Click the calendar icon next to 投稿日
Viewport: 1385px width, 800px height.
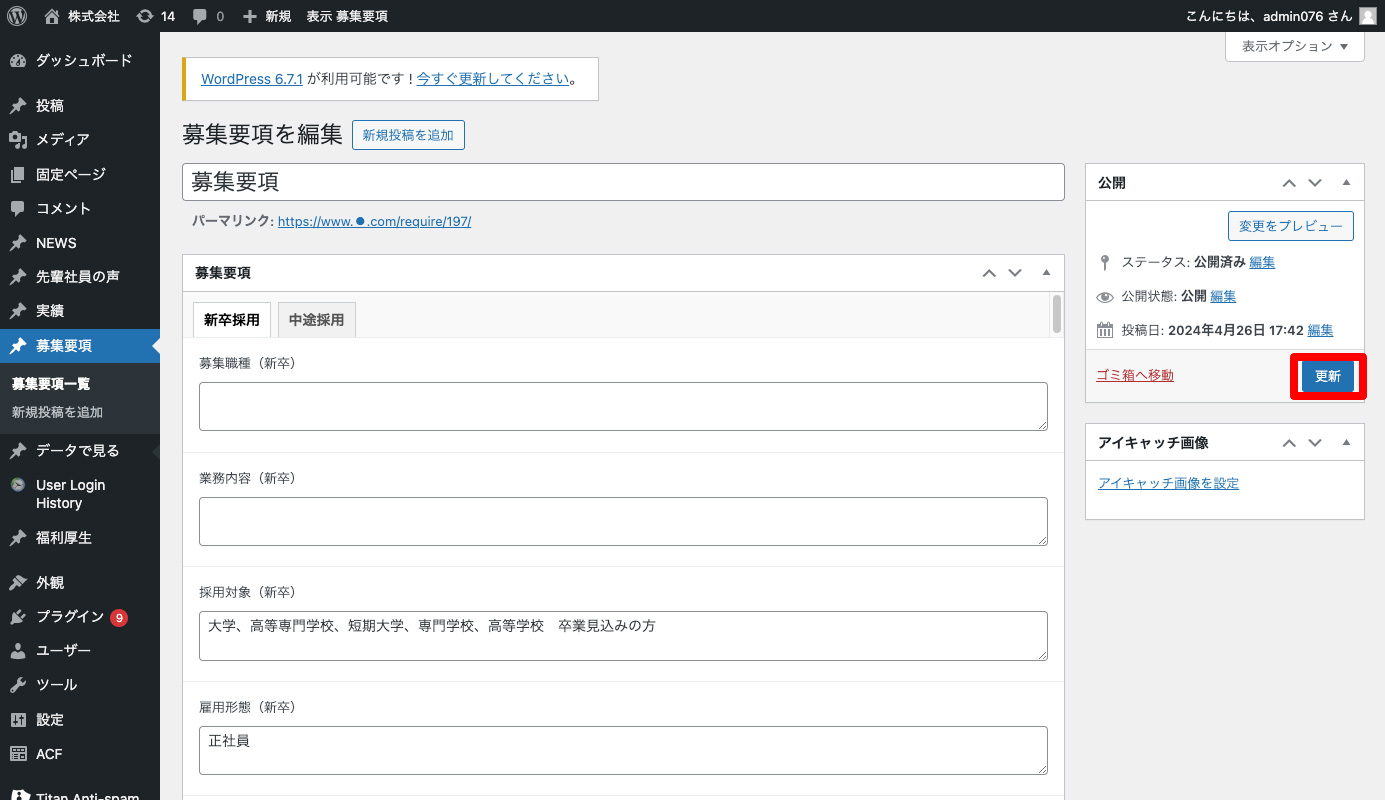pos(1105,330)
